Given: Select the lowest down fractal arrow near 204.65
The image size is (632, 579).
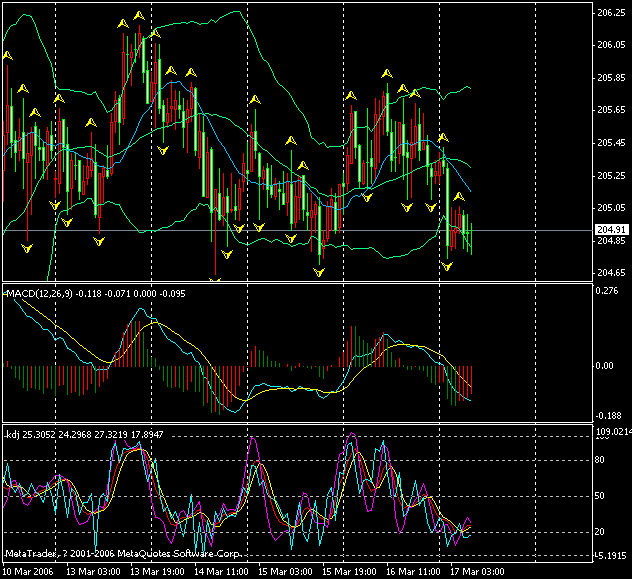Looking at the screenshot, I should pyautogui.click(x=214, y=279).
